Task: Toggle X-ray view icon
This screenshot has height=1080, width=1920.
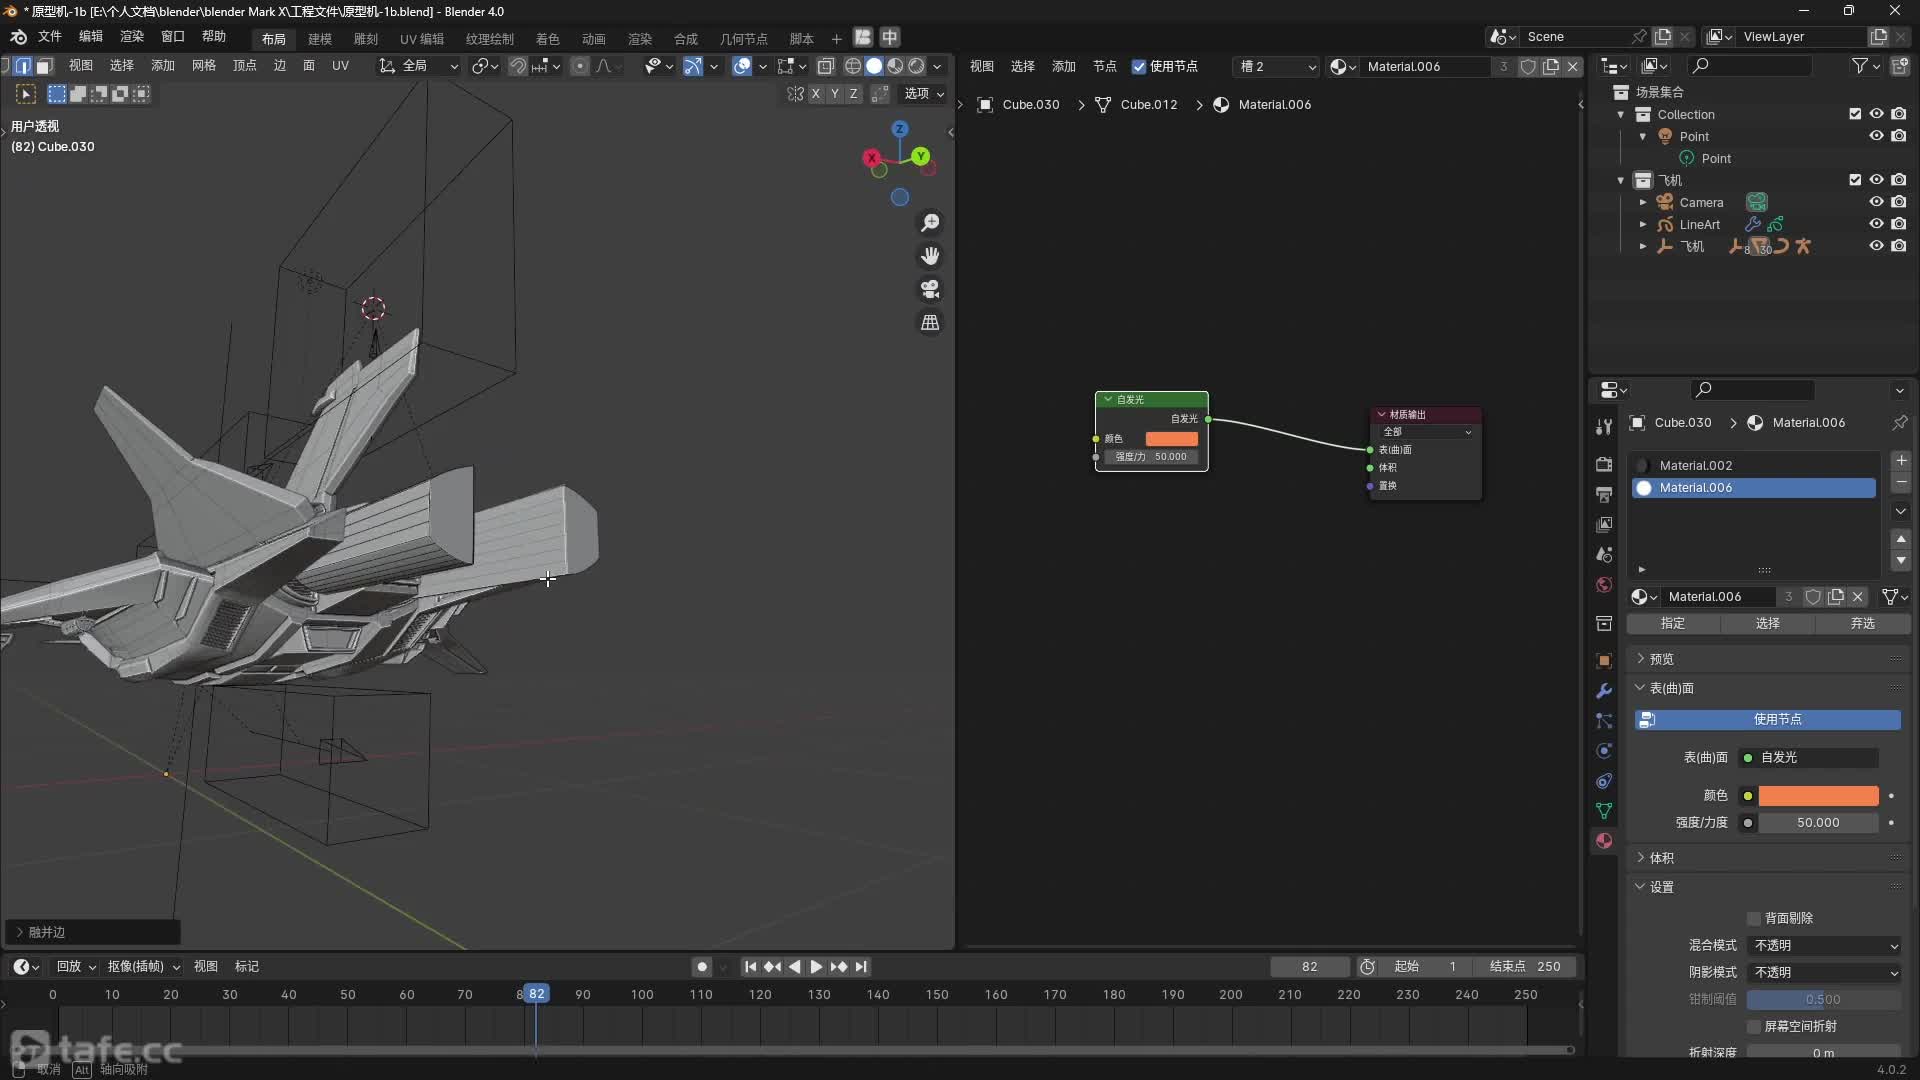Action: [826, 66]
